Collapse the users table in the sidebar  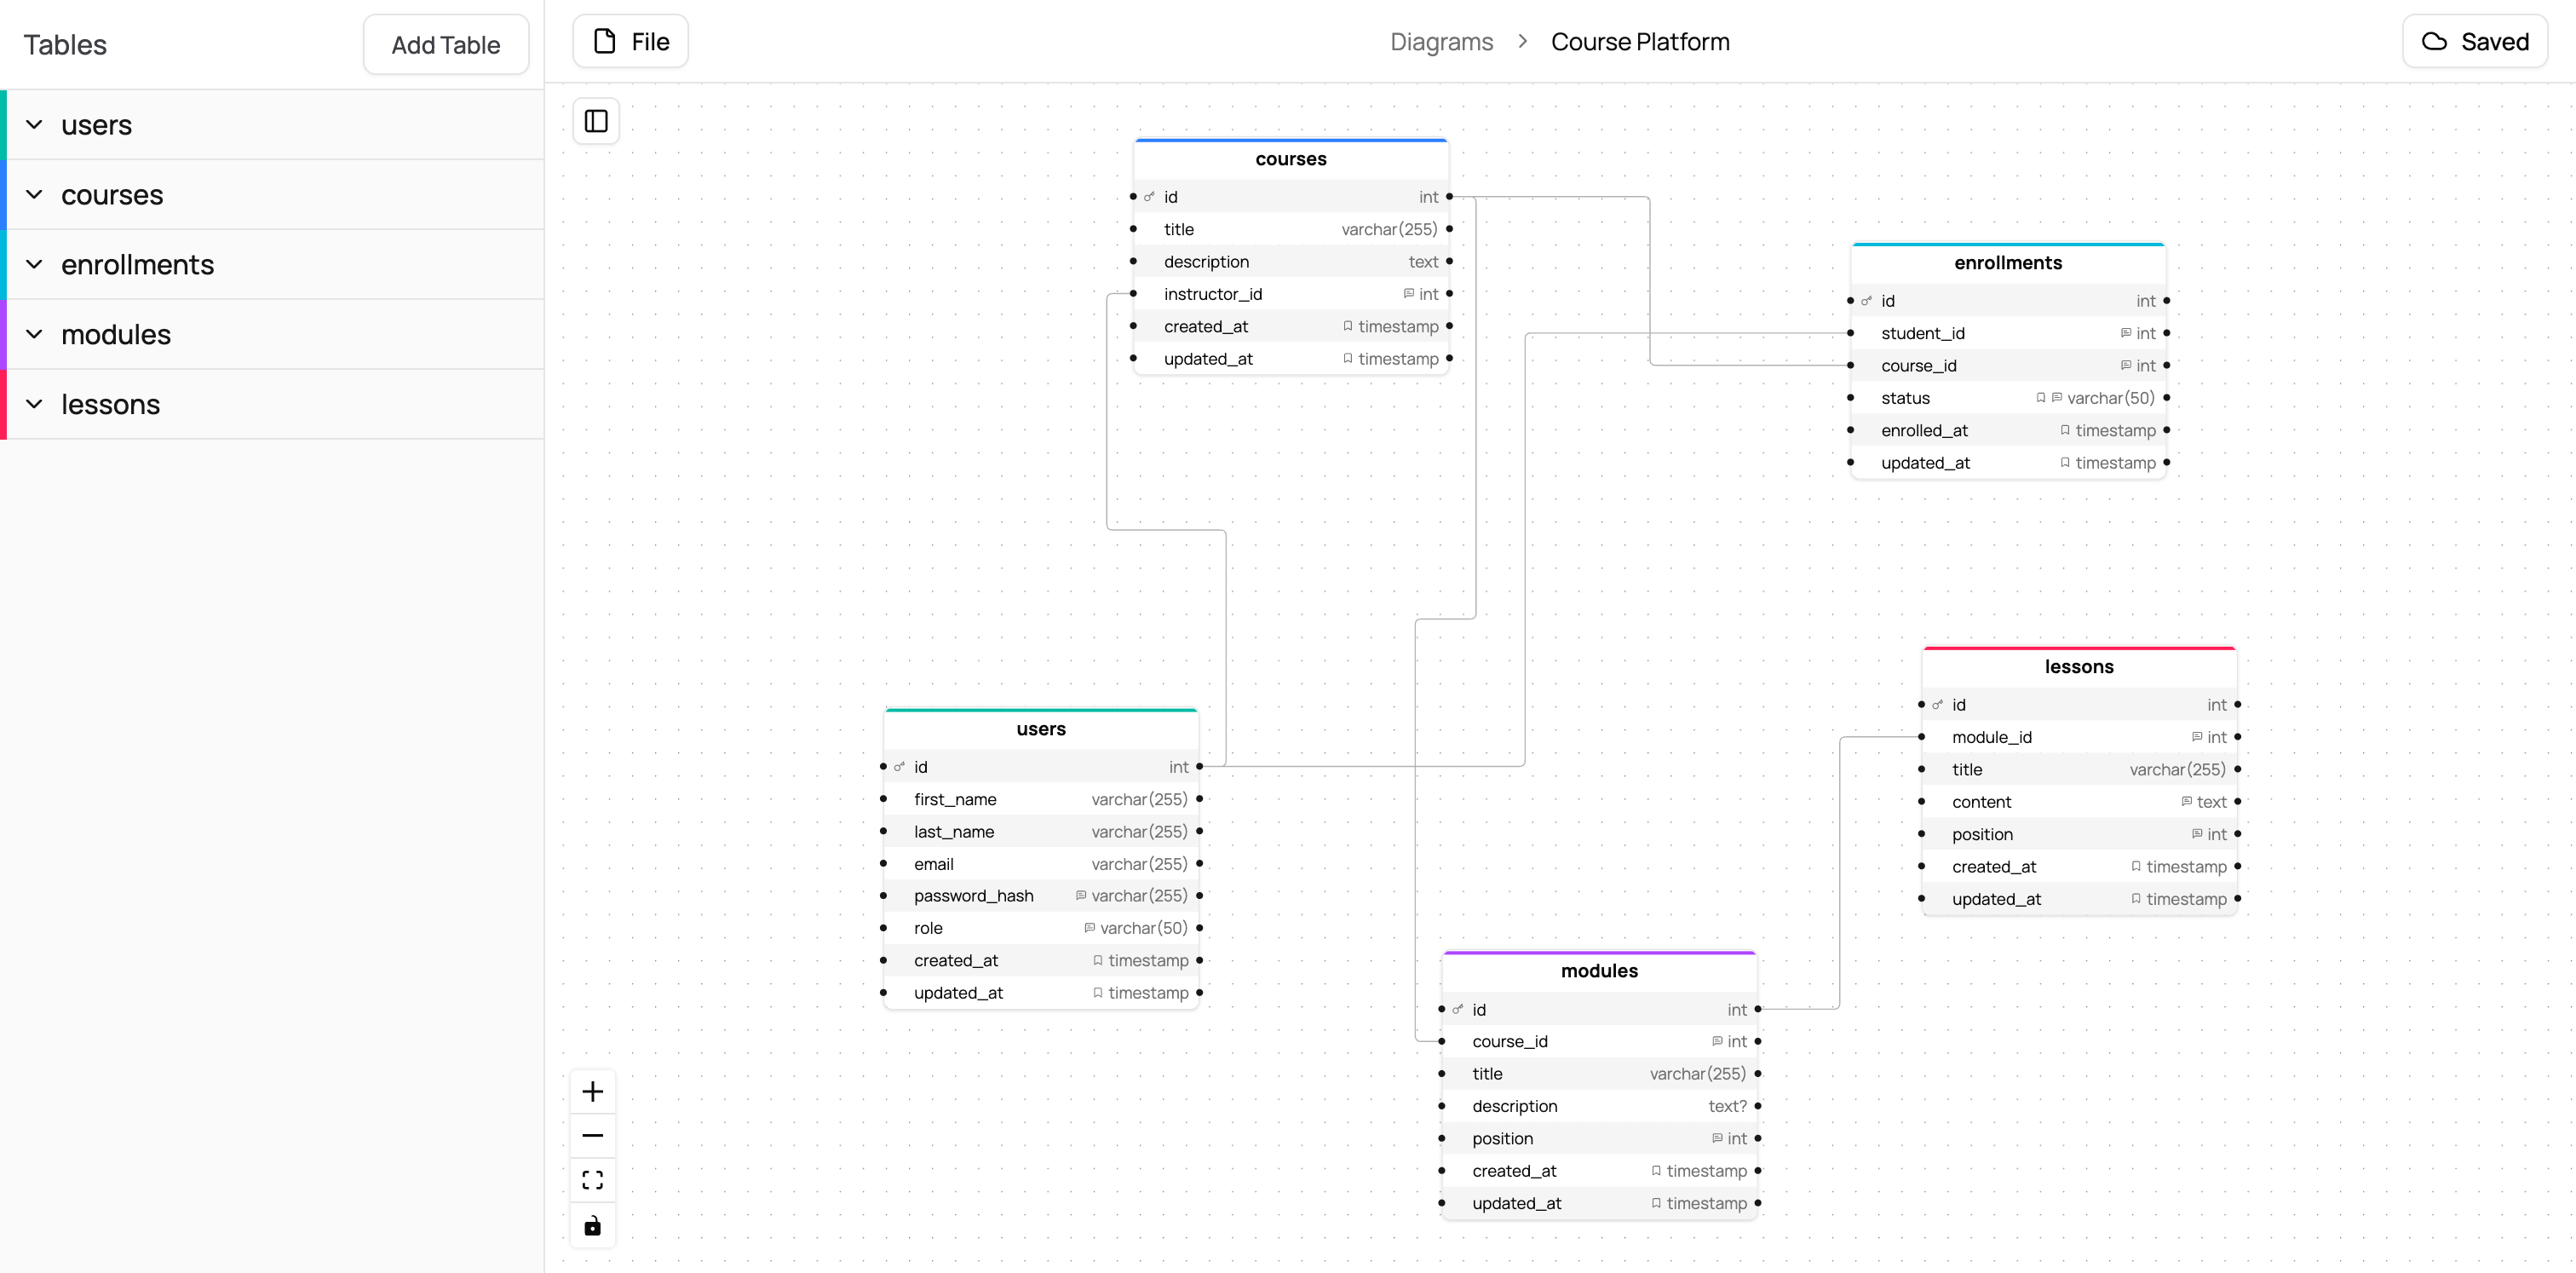click(36, 124)
